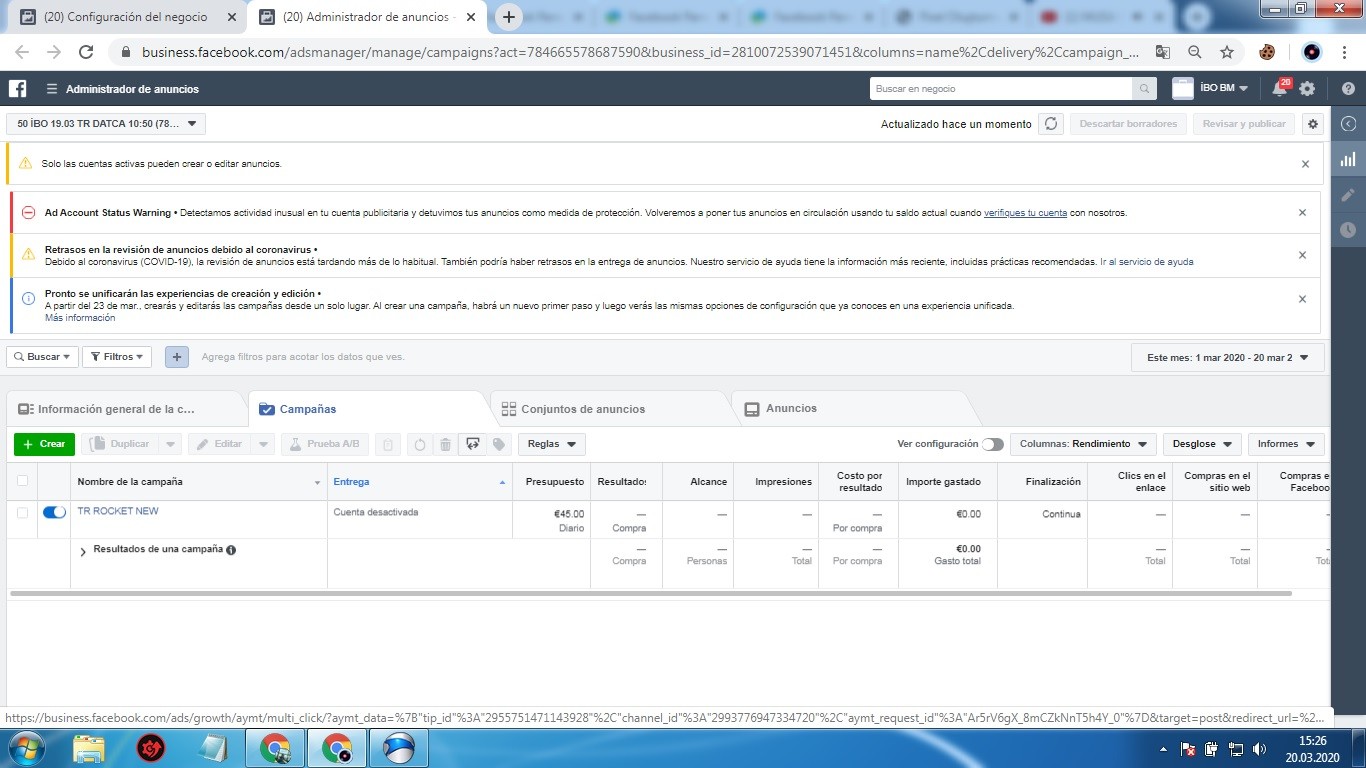Click the clipboard icon in campaign toolbar
Image resolution: width=1366 pixels, height=768 pixels.
pos(389,444)
